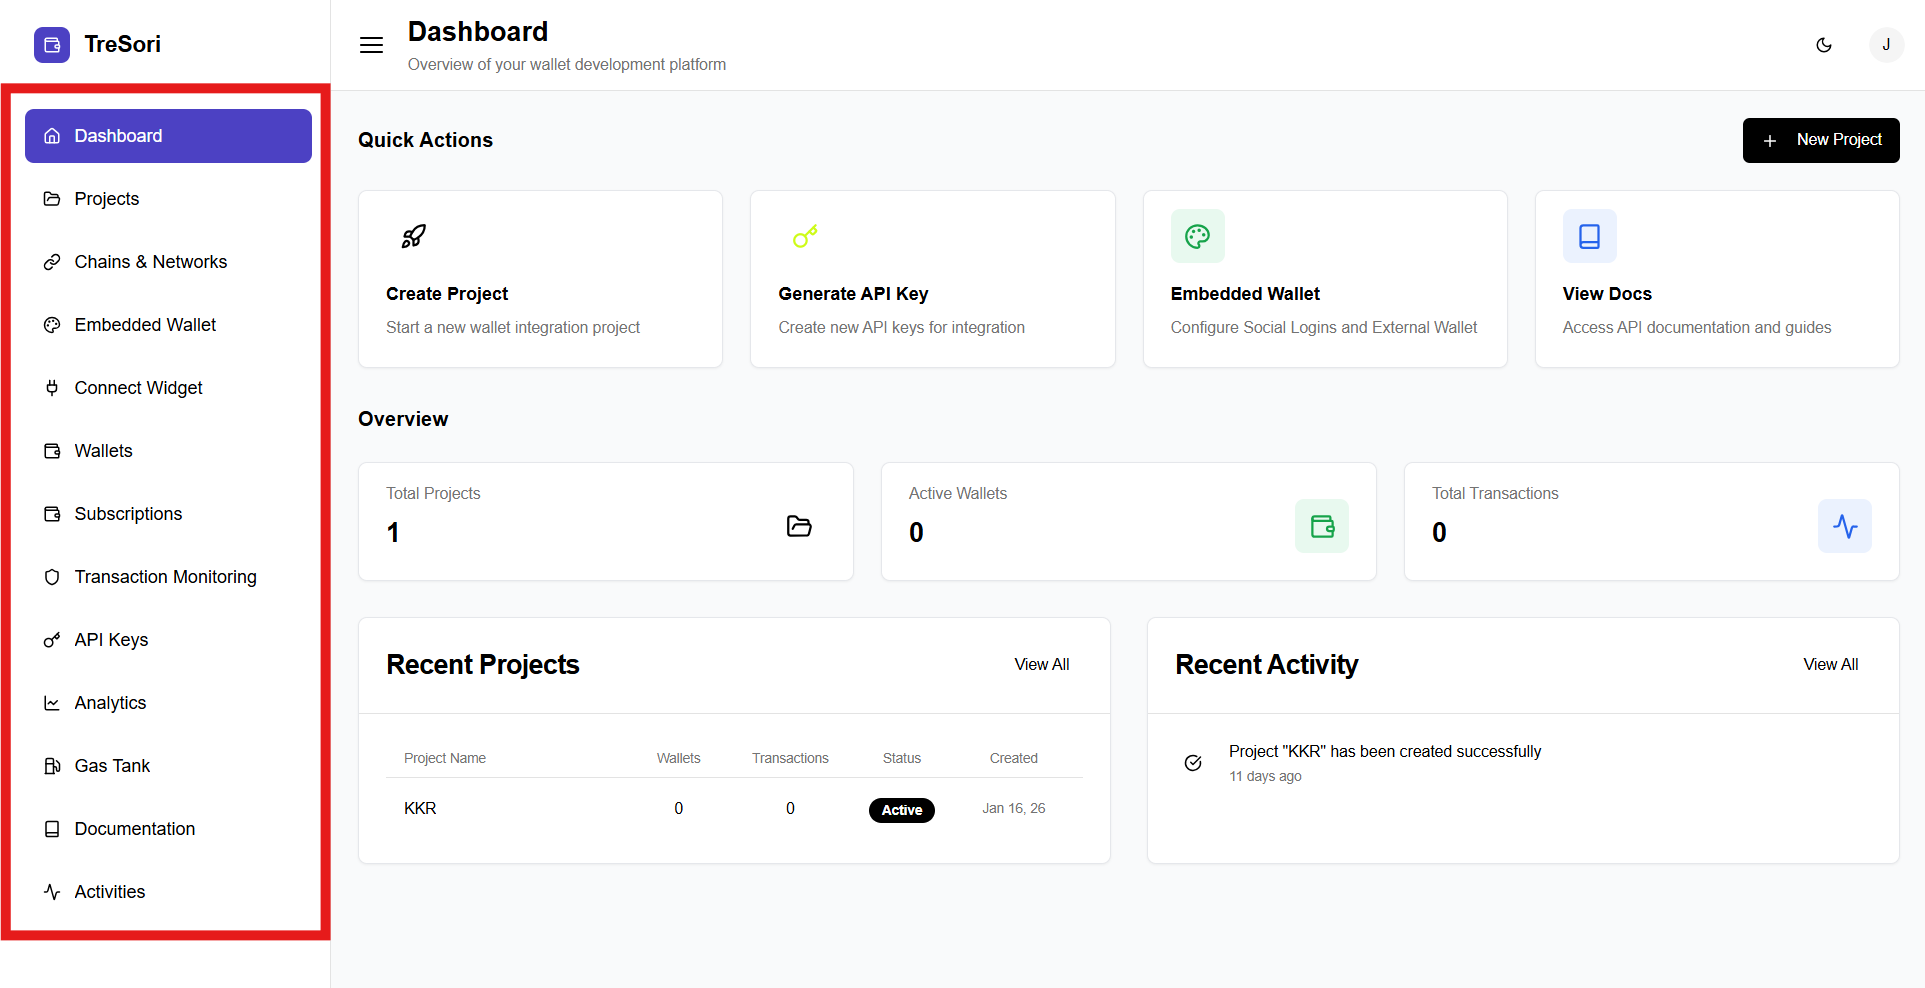Click the green wallet icon in Active Wallets

pyautogui.click(x=1321, y=526)
